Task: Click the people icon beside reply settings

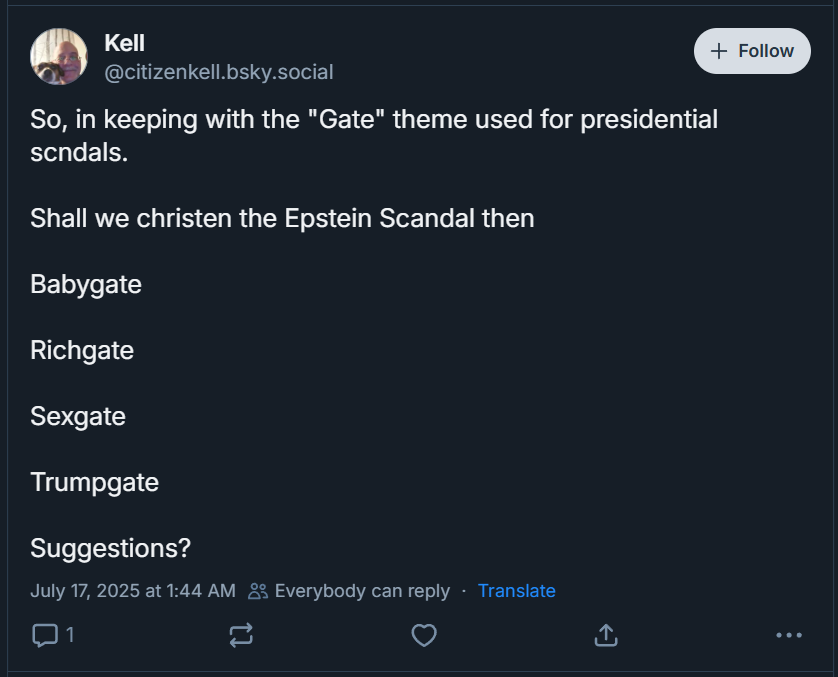Action: tap(258, 591)
